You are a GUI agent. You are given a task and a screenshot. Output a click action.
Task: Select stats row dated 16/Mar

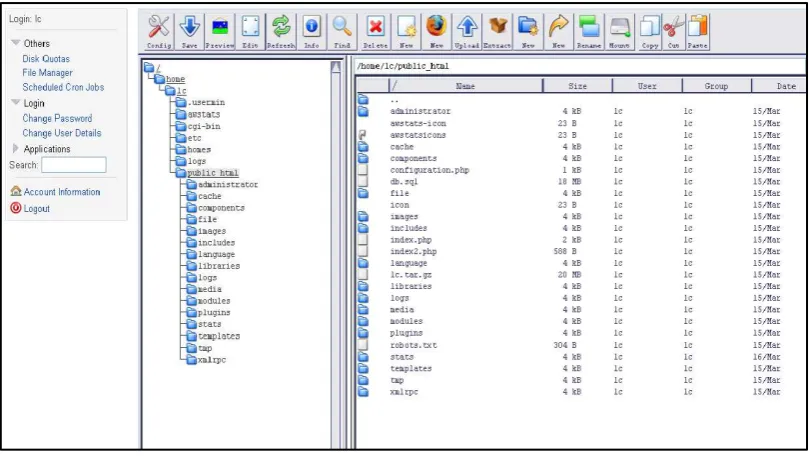[x=583, y=357]
